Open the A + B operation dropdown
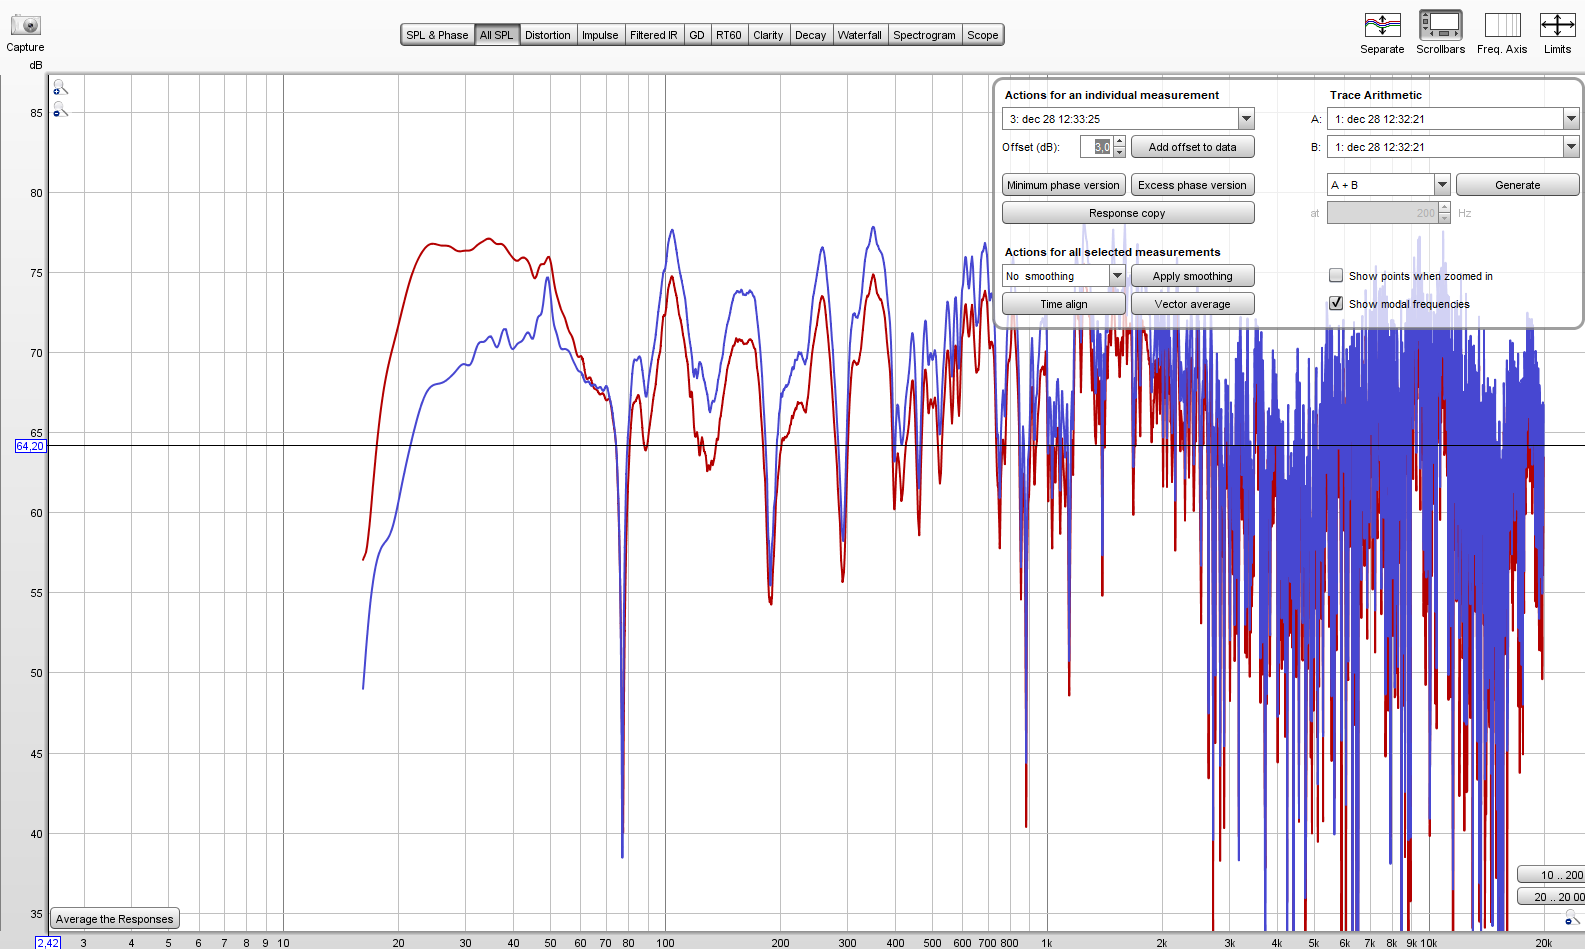 coord(1442,185)
